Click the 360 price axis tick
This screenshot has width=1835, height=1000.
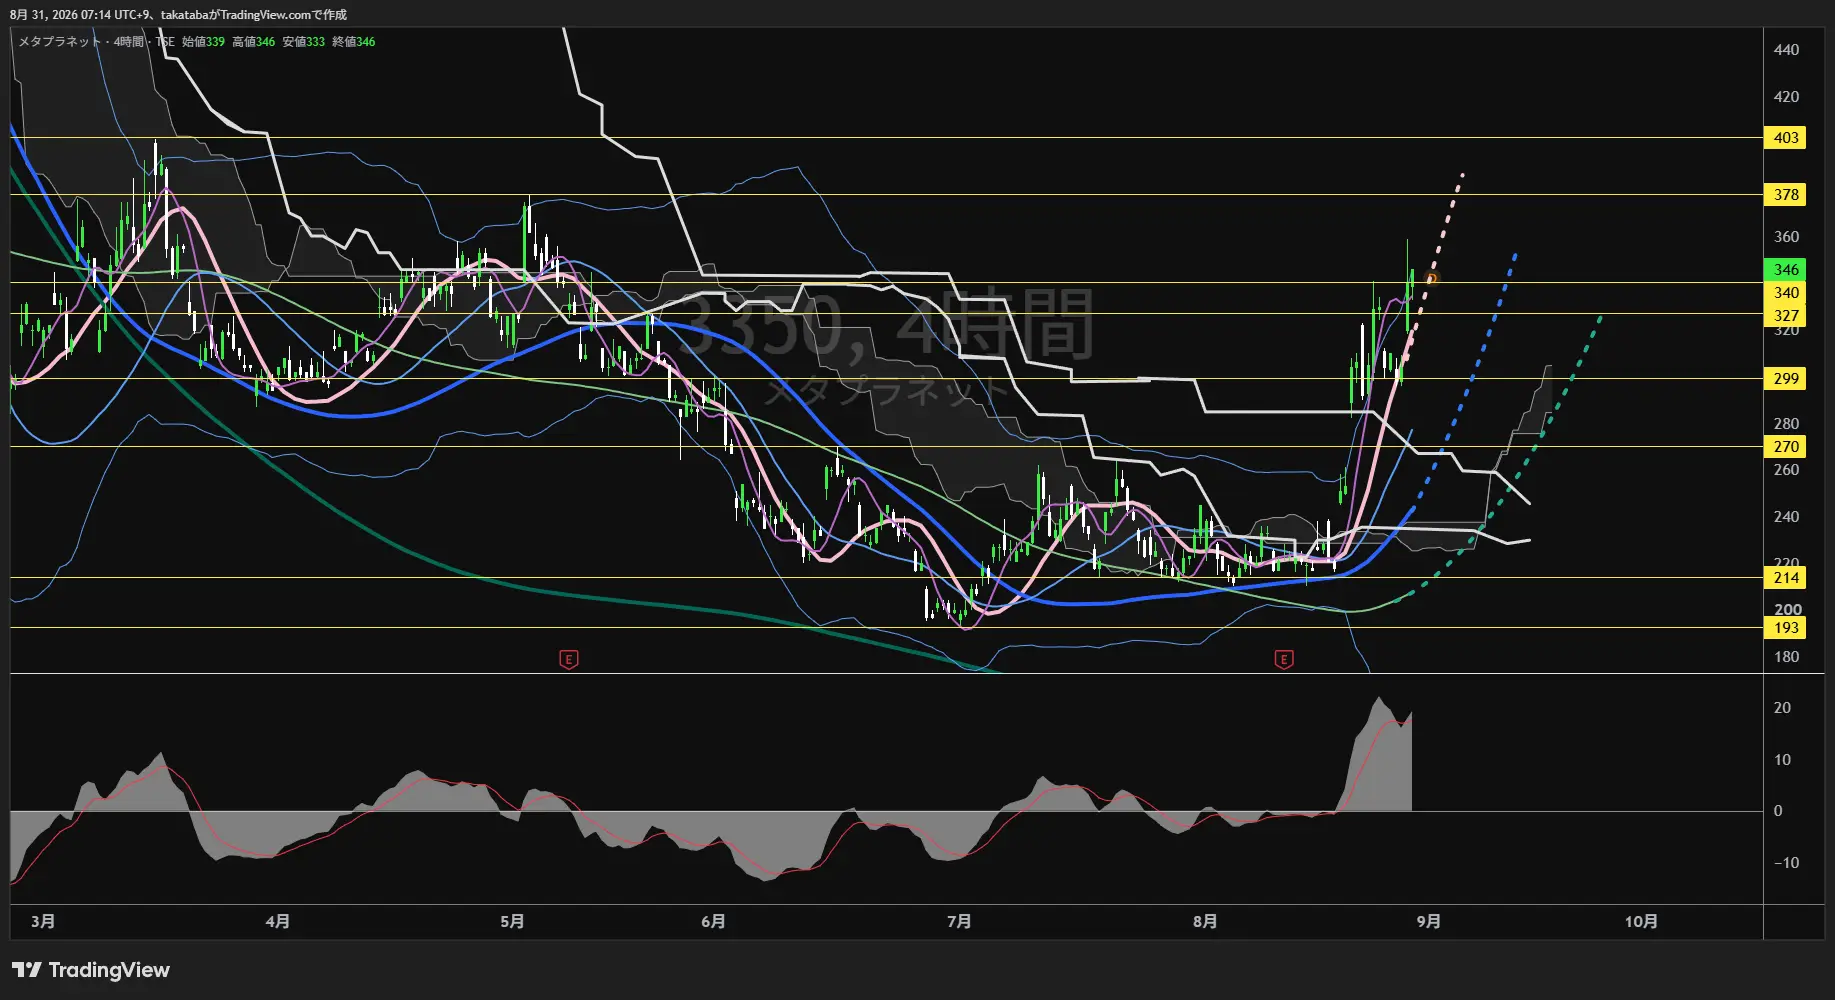1786,237
